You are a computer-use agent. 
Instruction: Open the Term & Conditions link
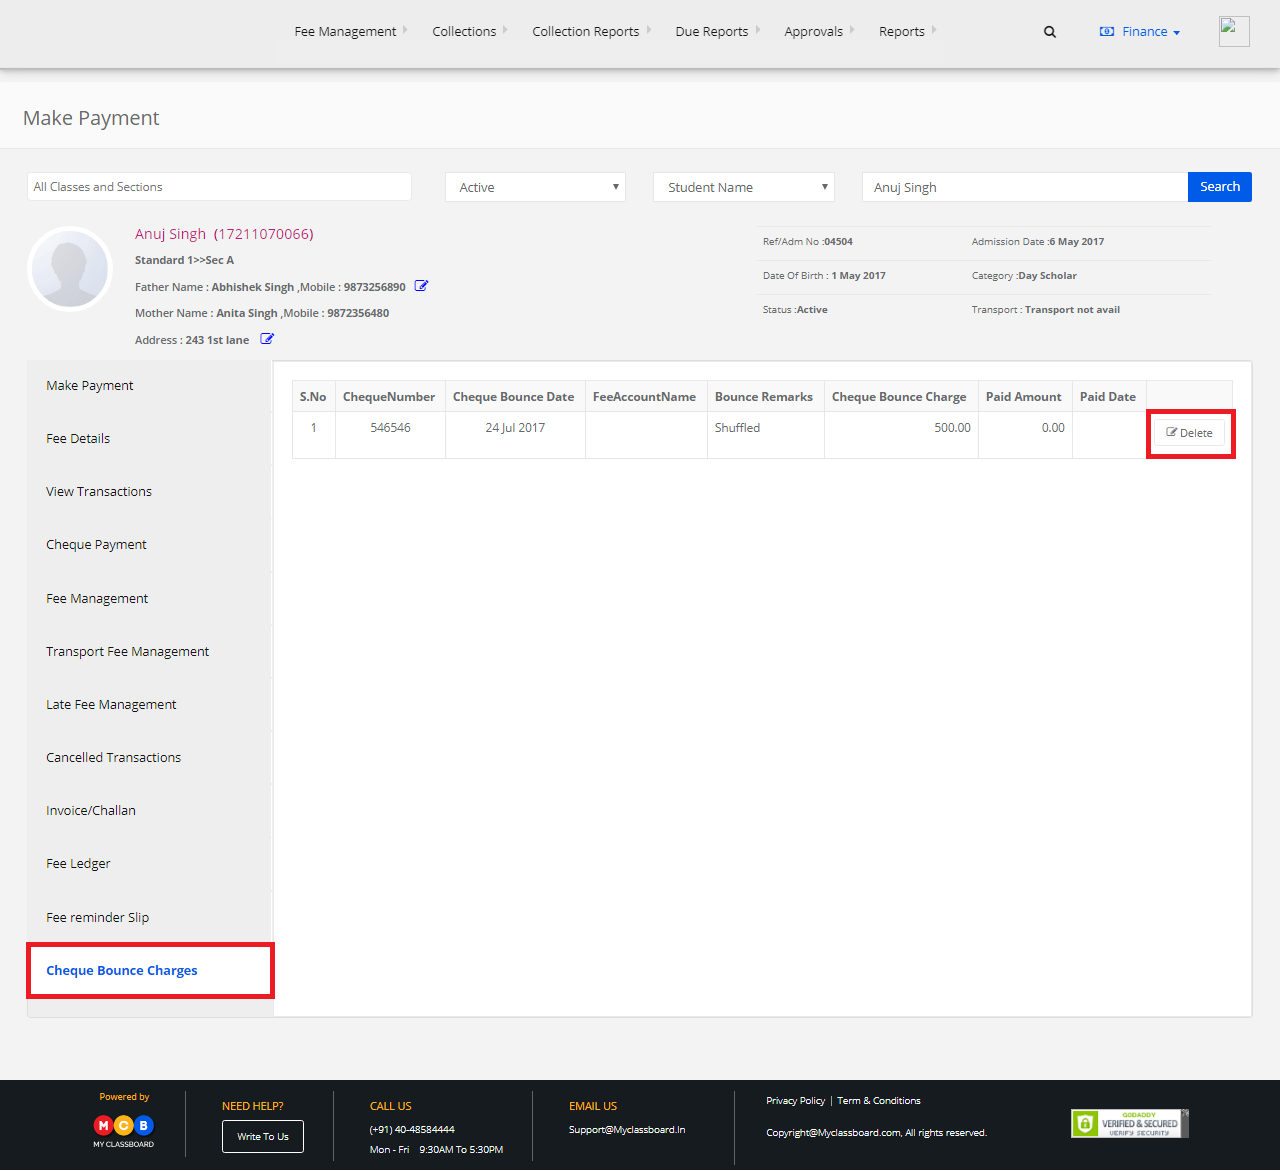(879, 1101)
